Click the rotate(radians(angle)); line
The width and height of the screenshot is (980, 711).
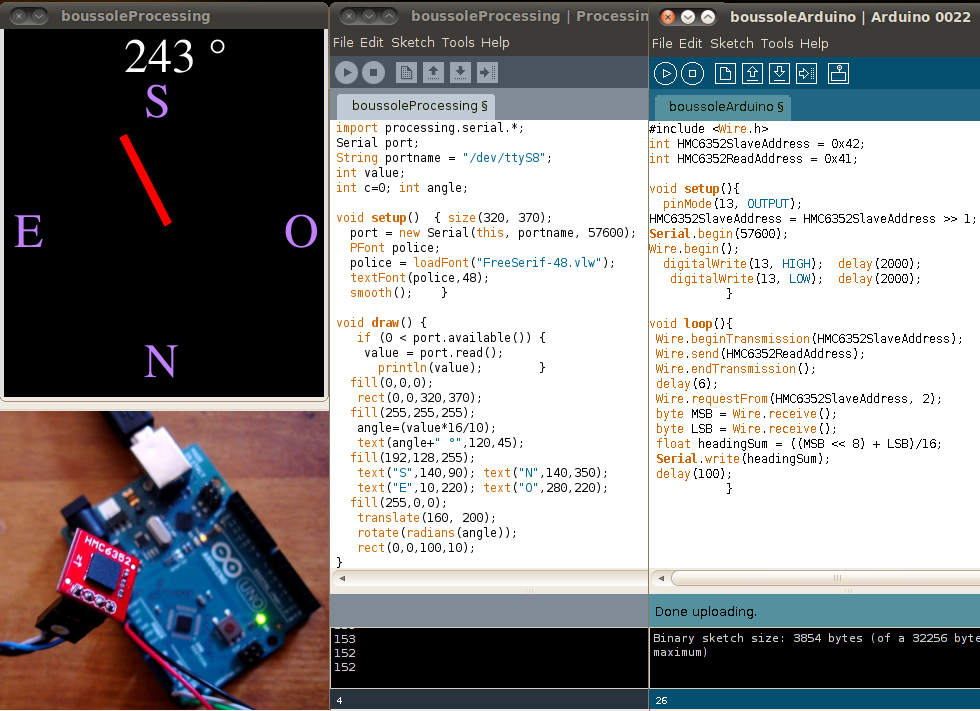tap(437, 533)
